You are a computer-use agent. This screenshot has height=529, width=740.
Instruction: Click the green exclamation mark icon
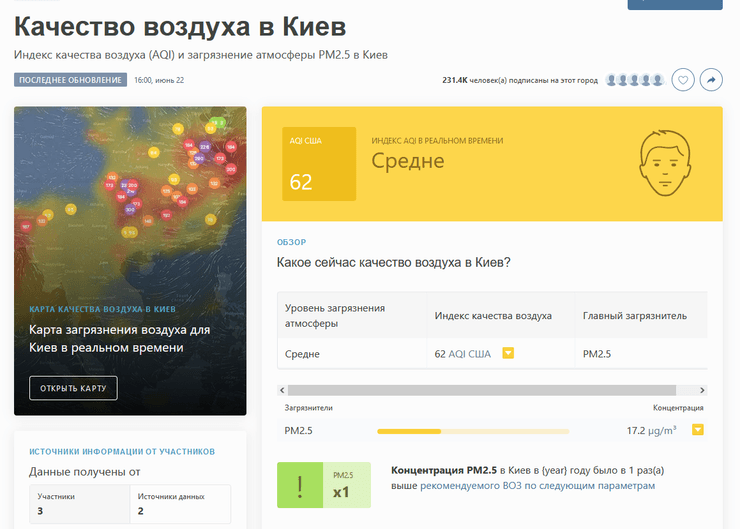(300, 485)
